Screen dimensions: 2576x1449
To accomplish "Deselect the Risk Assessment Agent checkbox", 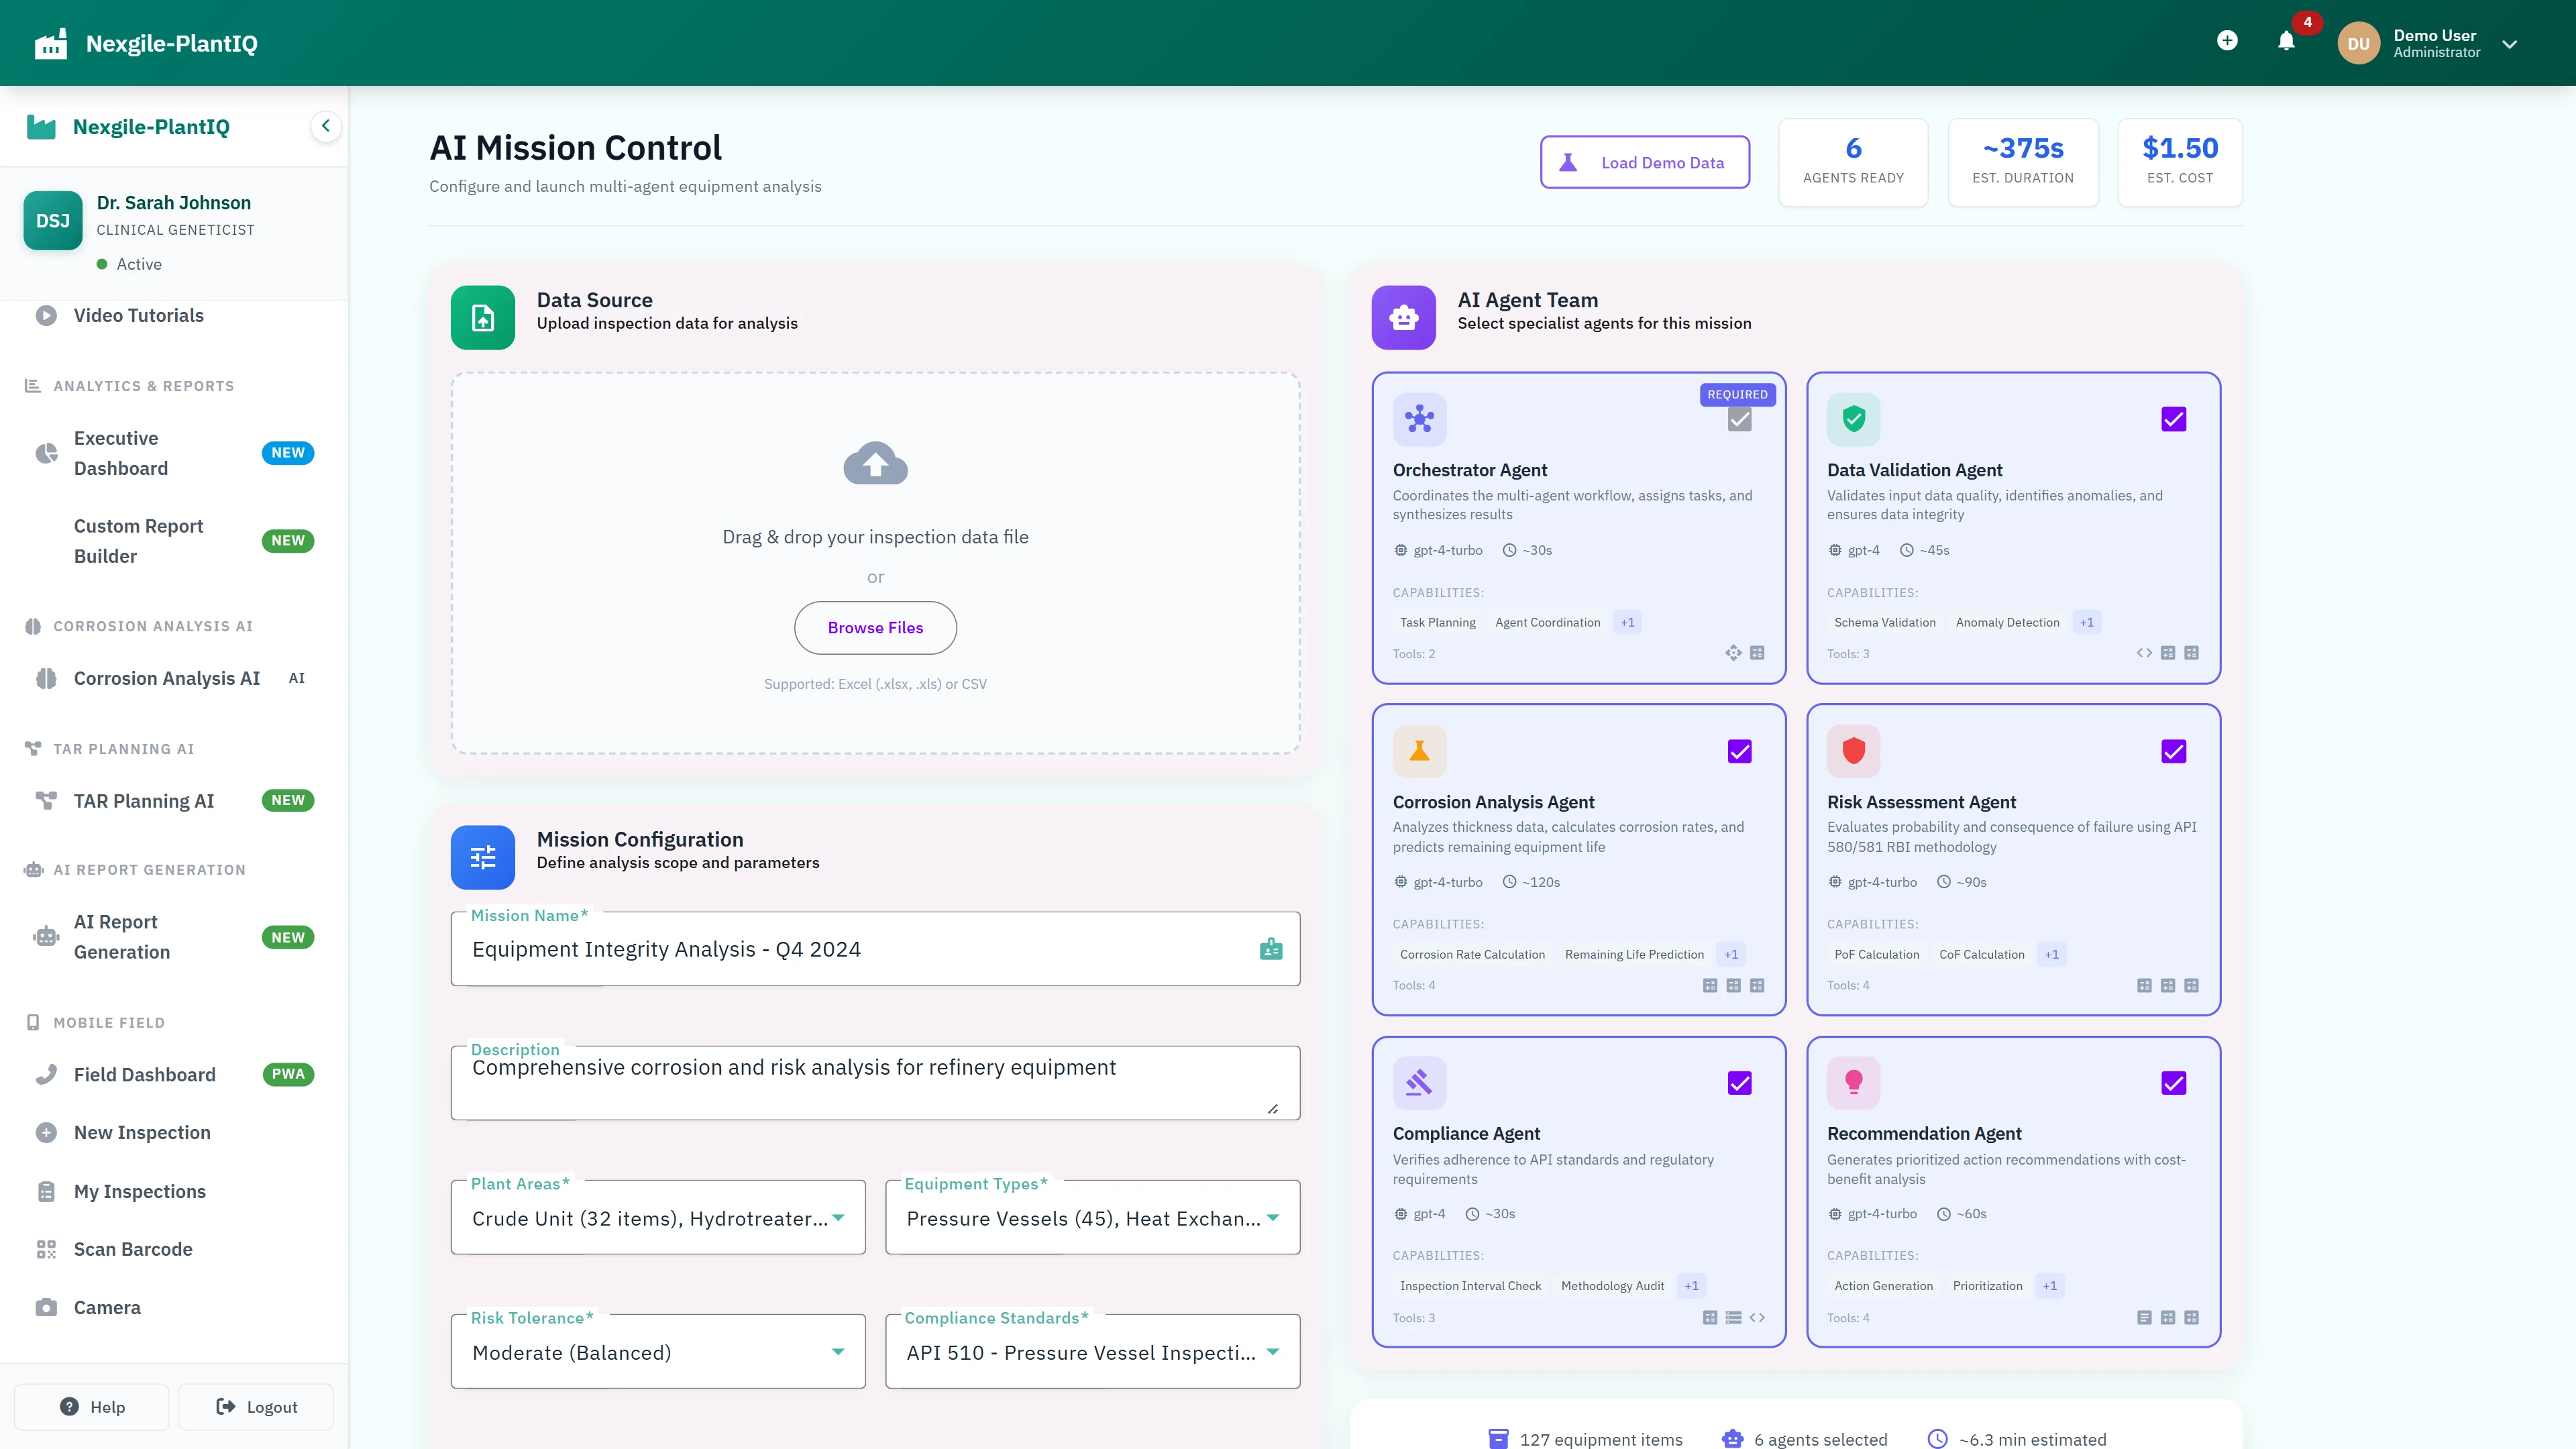I will (2173, 751).
